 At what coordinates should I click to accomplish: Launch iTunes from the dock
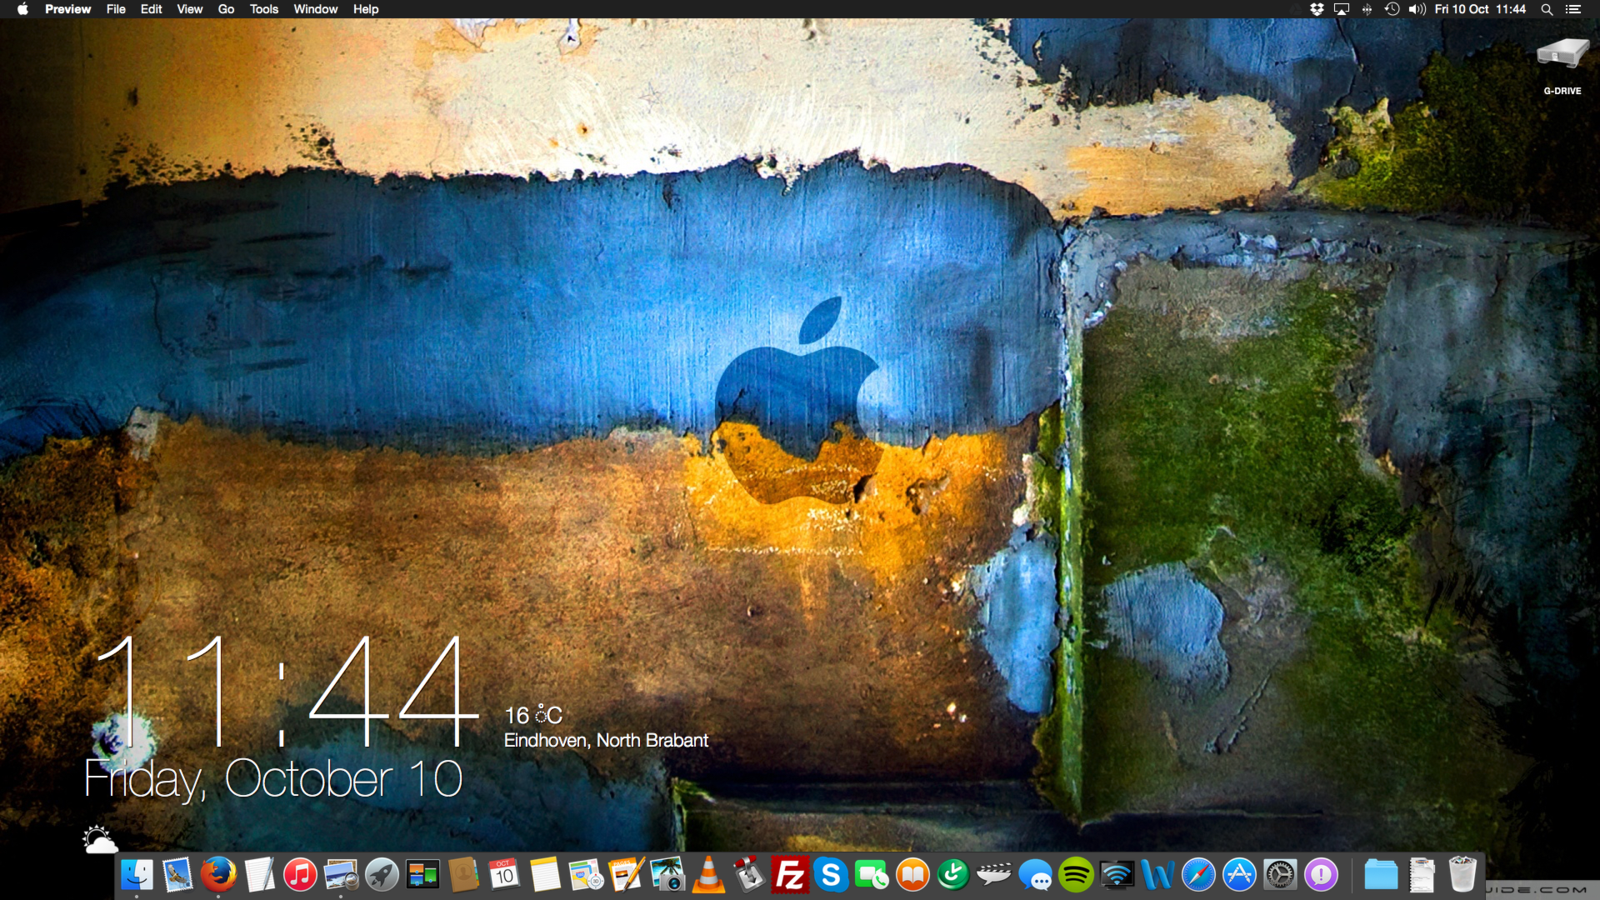tap(300, 875)
